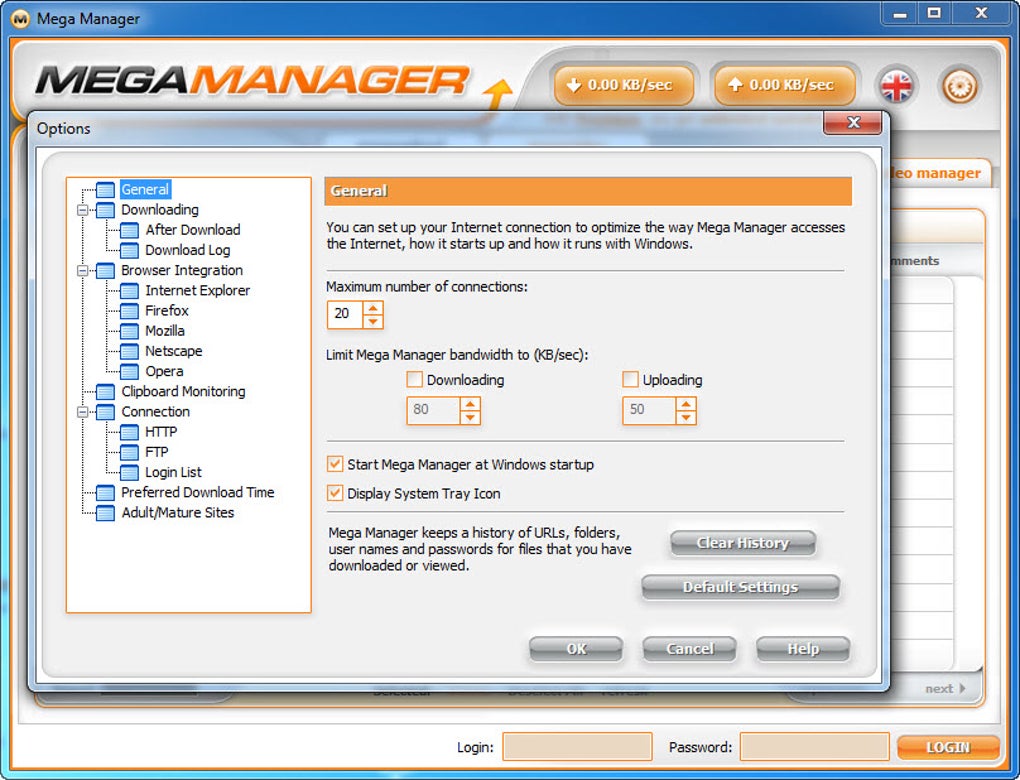Open settings via the orange gear icon
Screen dimensions: 1020x780
point(960,86)
